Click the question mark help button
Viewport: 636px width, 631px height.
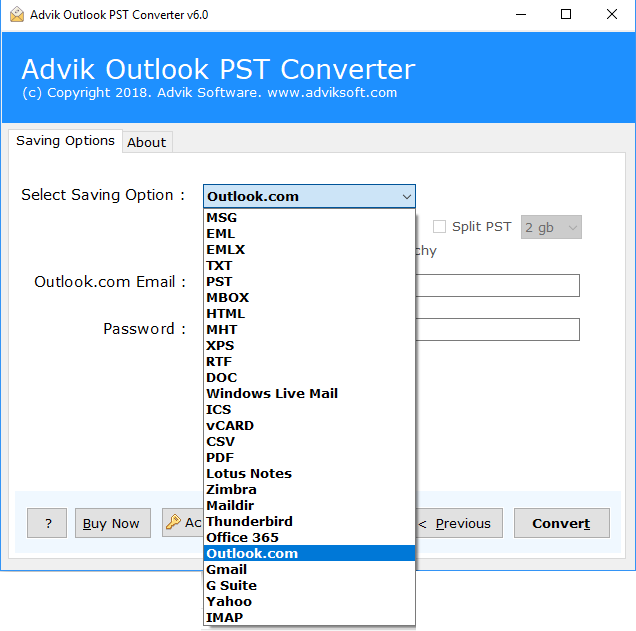click(x=47, y=523)
